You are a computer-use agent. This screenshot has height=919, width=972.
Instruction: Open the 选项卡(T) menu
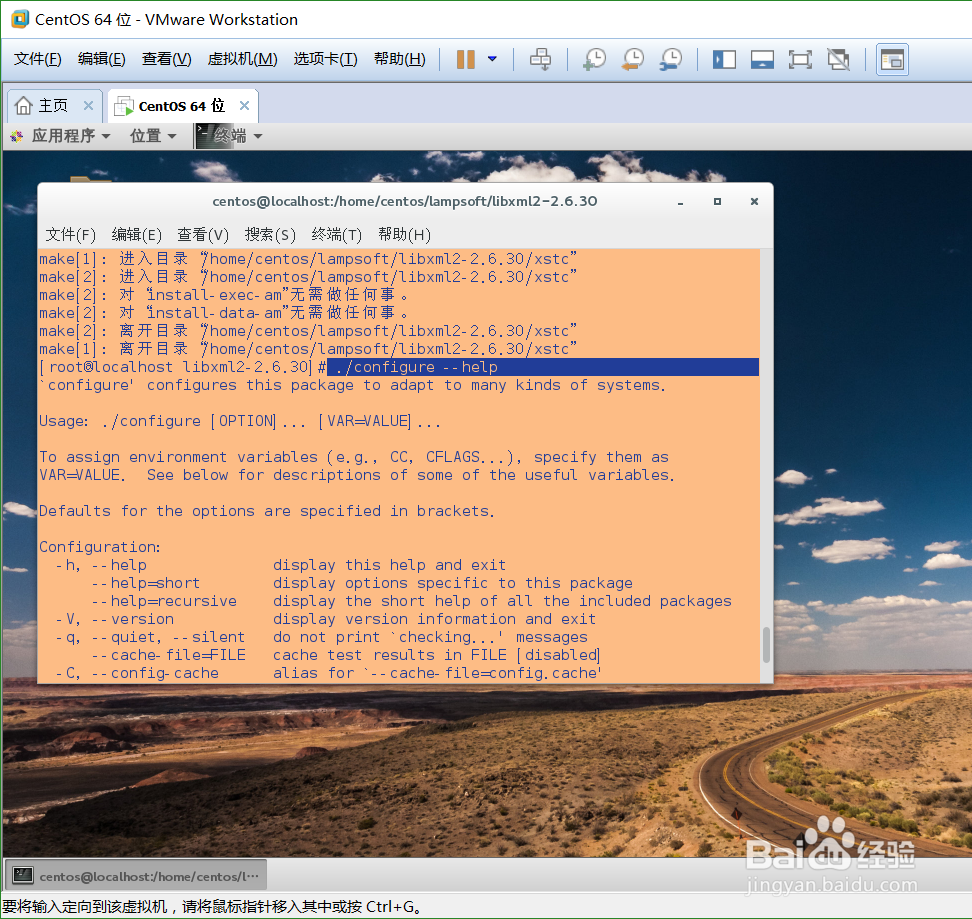pyautogui.click(x=325, y=59)
